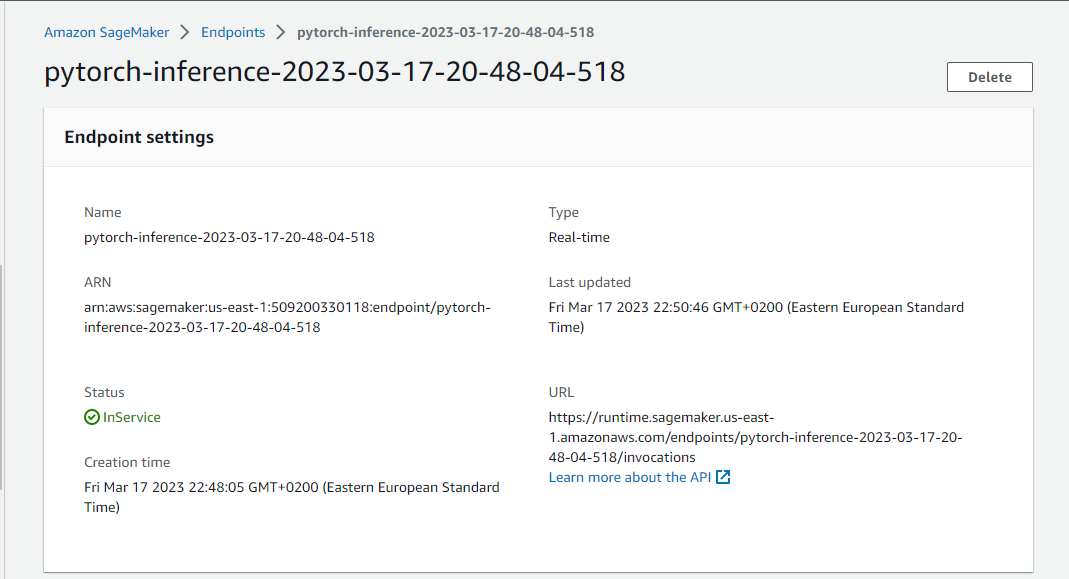Viewport: 1069px width, 579px height.
Task: Open the Learn more about the API link
Action: (630, 477)
